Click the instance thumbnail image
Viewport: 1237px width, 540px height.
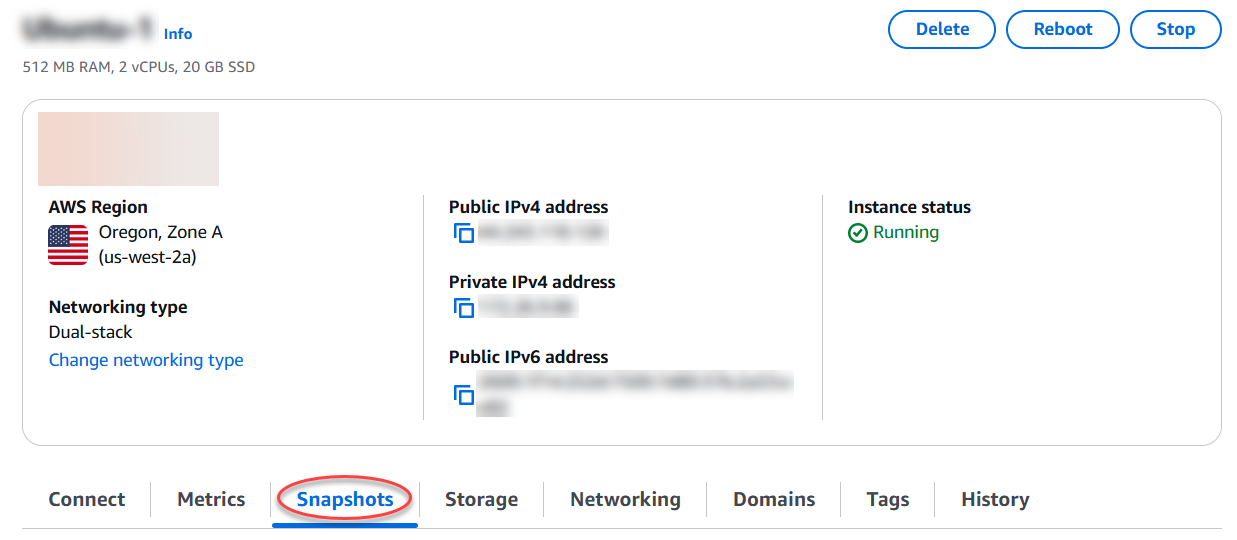click(x=128, y=149)
